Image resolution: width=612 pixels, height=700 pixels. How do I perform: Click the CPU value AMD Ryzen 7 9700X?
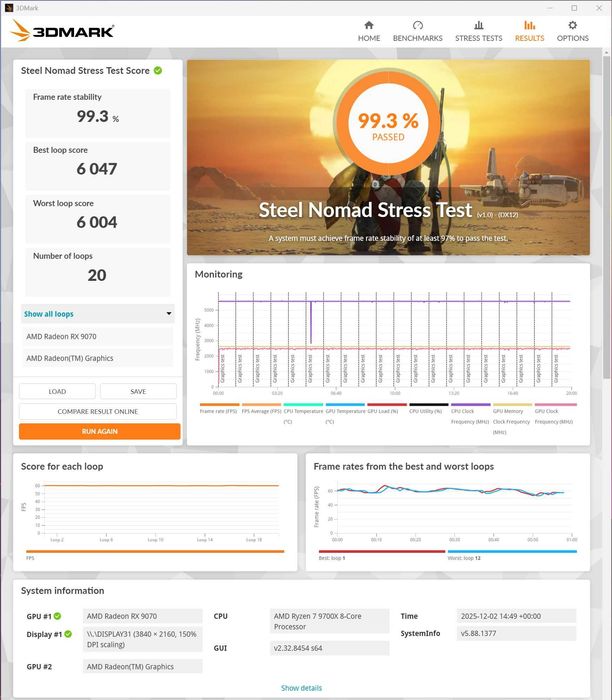click(329, 621)
